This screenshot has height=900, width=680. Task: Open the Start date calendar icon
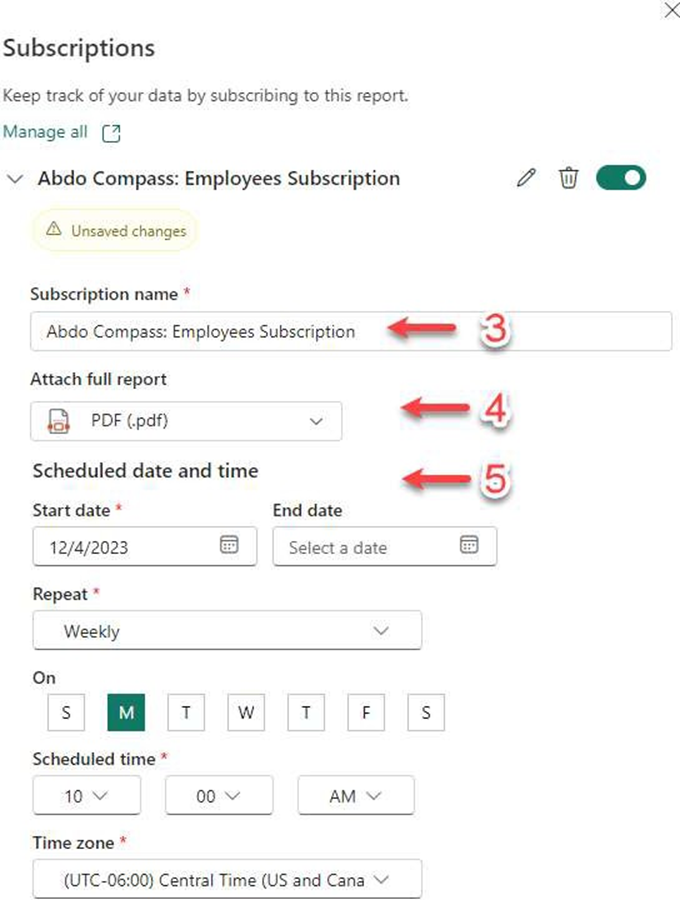tap(229, 545)
